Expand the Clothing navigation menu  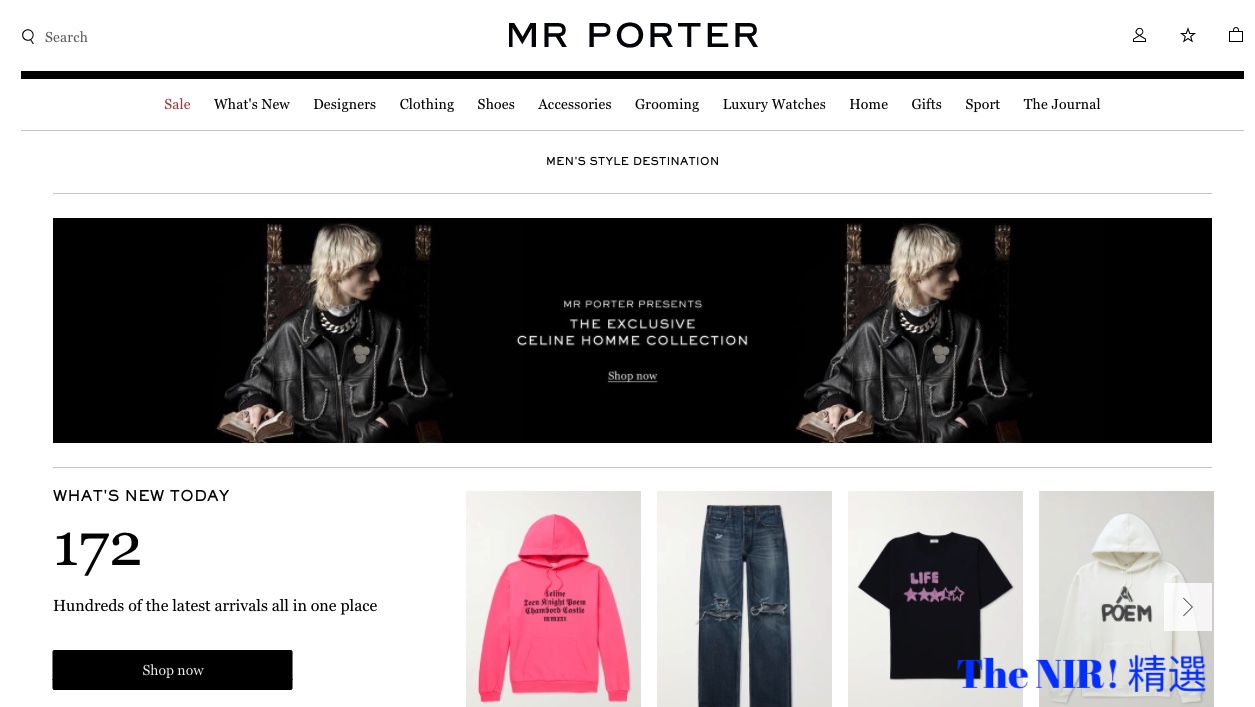(x=427, y=104)
